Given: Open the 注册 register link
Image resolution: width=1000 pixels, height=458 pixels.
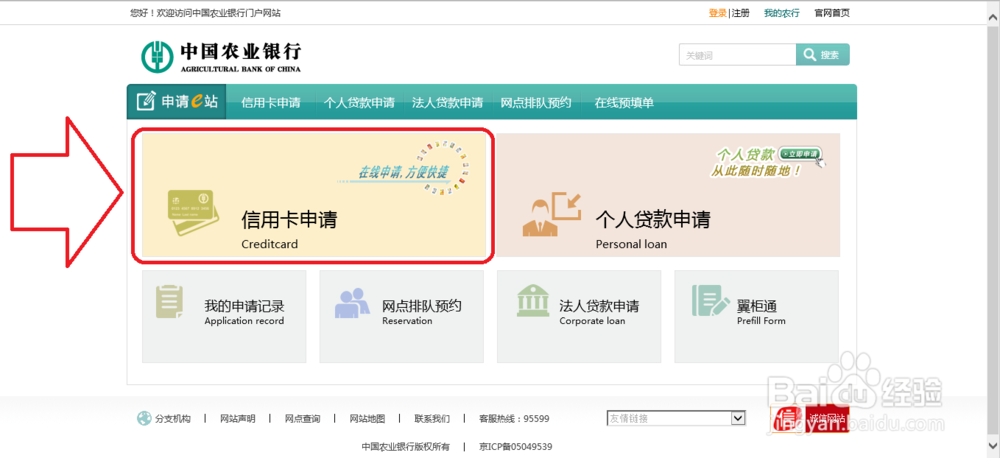Looking at the screenshot, I should pos(740,13).
